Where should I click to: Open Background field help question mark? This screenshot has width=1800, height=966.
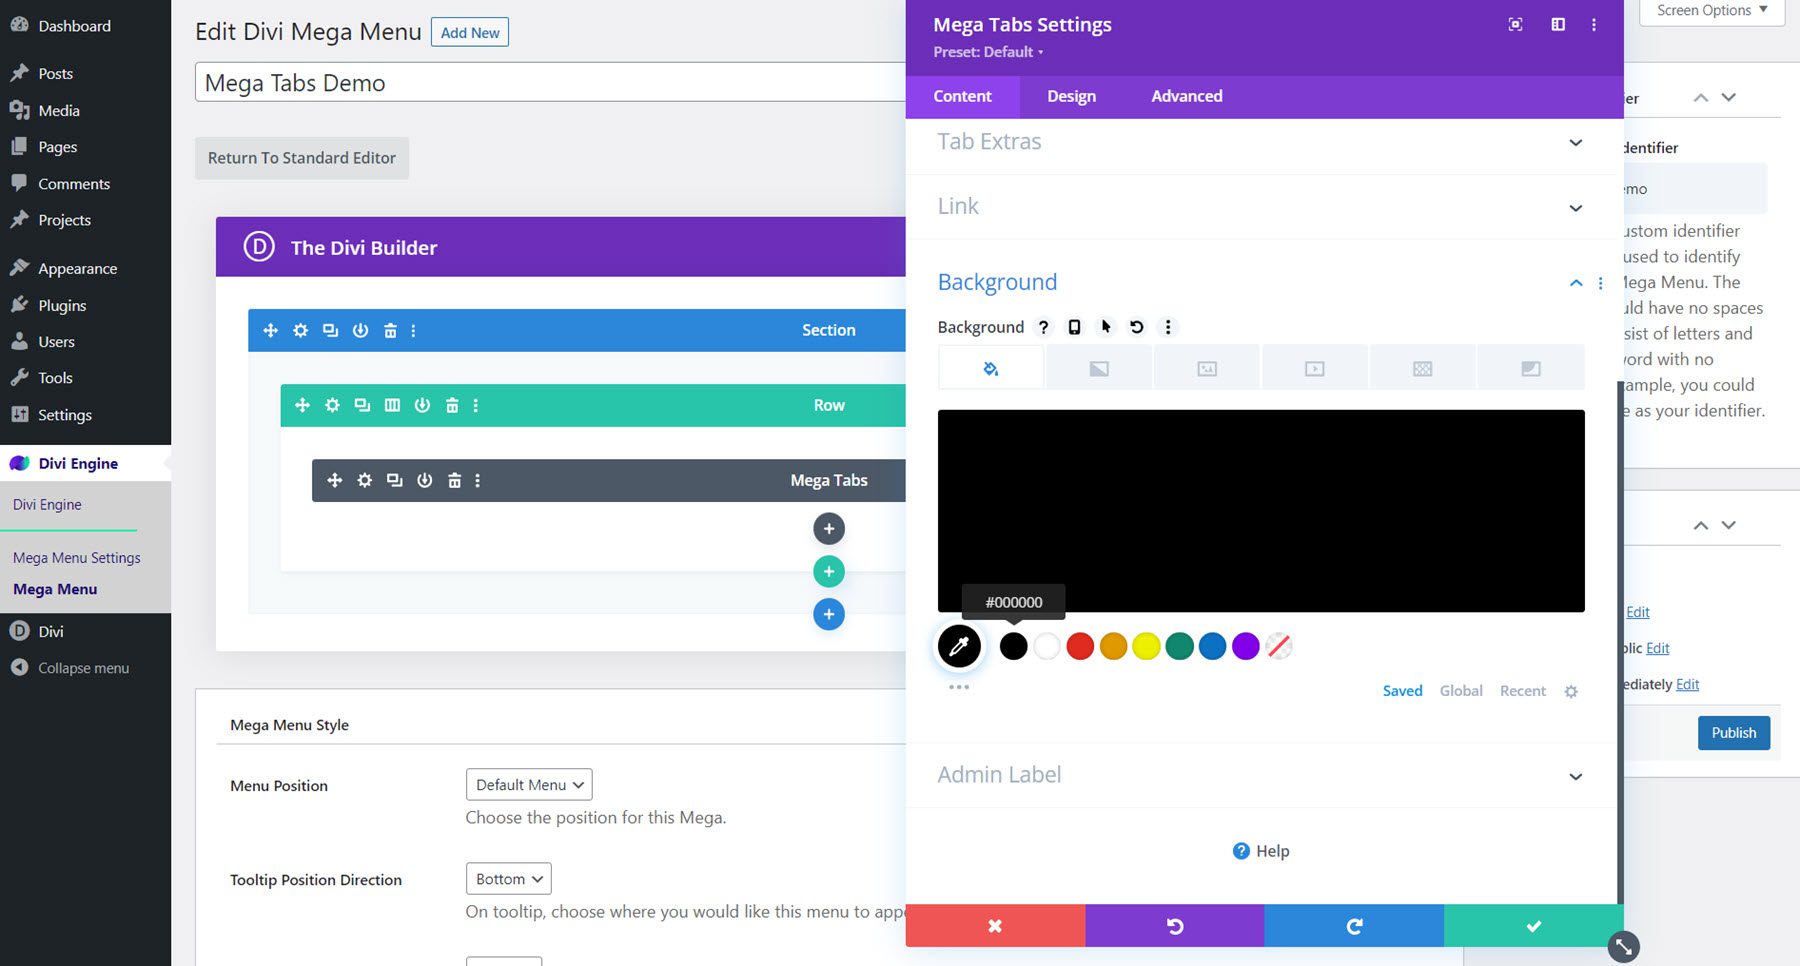point(1044,327)
